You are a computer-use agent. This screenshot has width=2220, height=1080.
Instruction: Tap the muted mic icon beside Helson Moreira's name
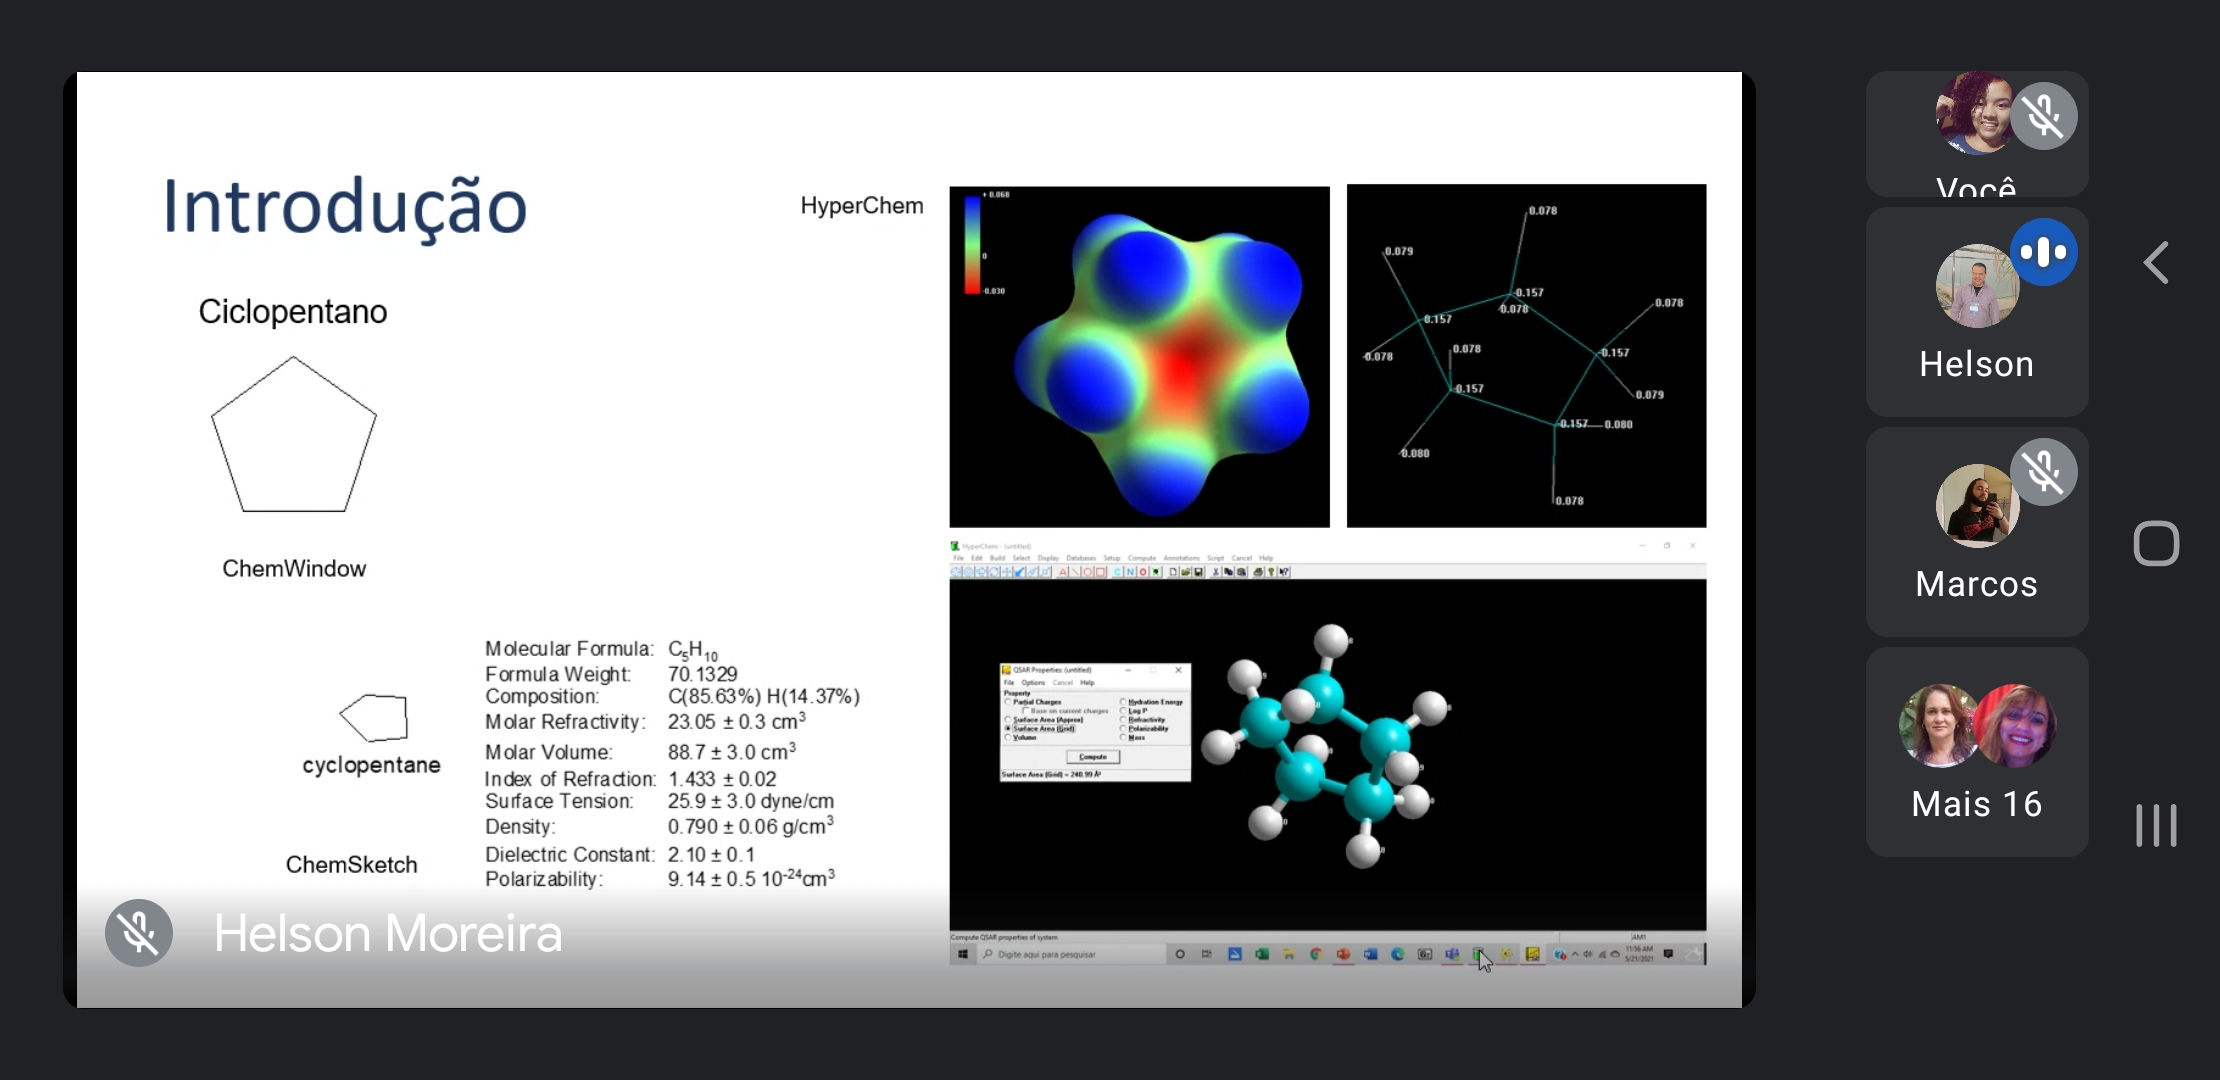pyautogui.click(x=139, y=933)
